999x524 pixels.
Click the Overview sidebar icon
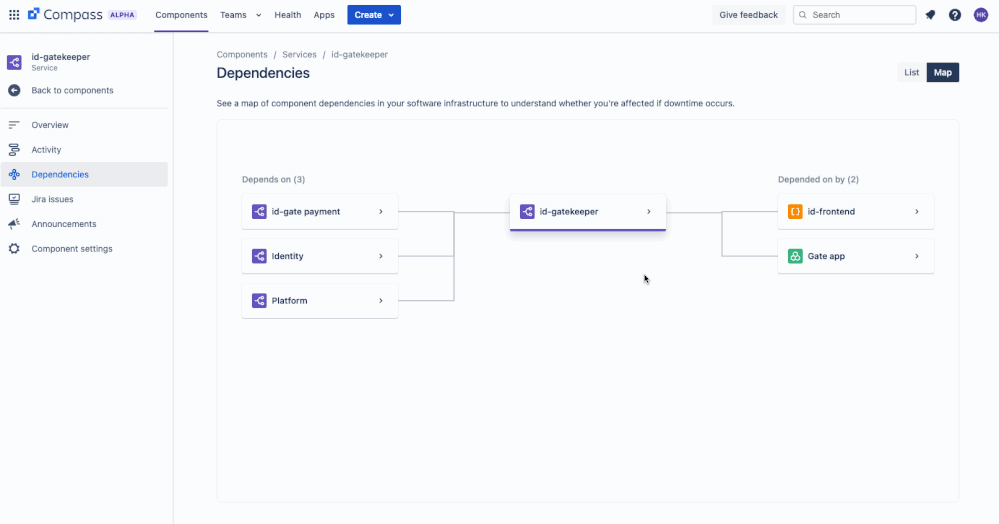coord(14,125)
